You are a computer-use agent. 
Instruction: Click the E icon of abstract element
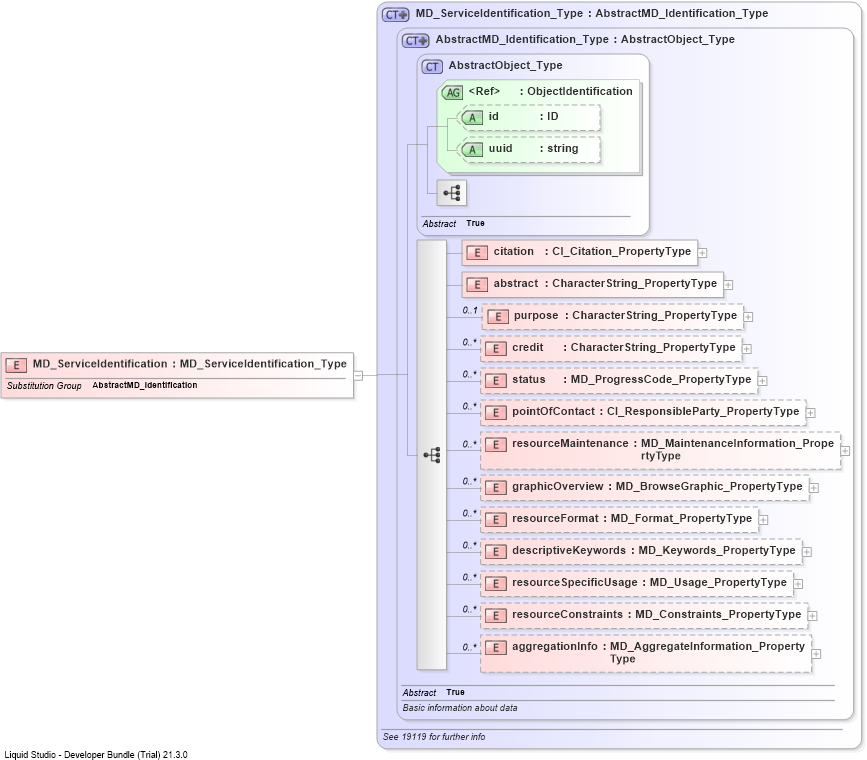coord(477,285)
